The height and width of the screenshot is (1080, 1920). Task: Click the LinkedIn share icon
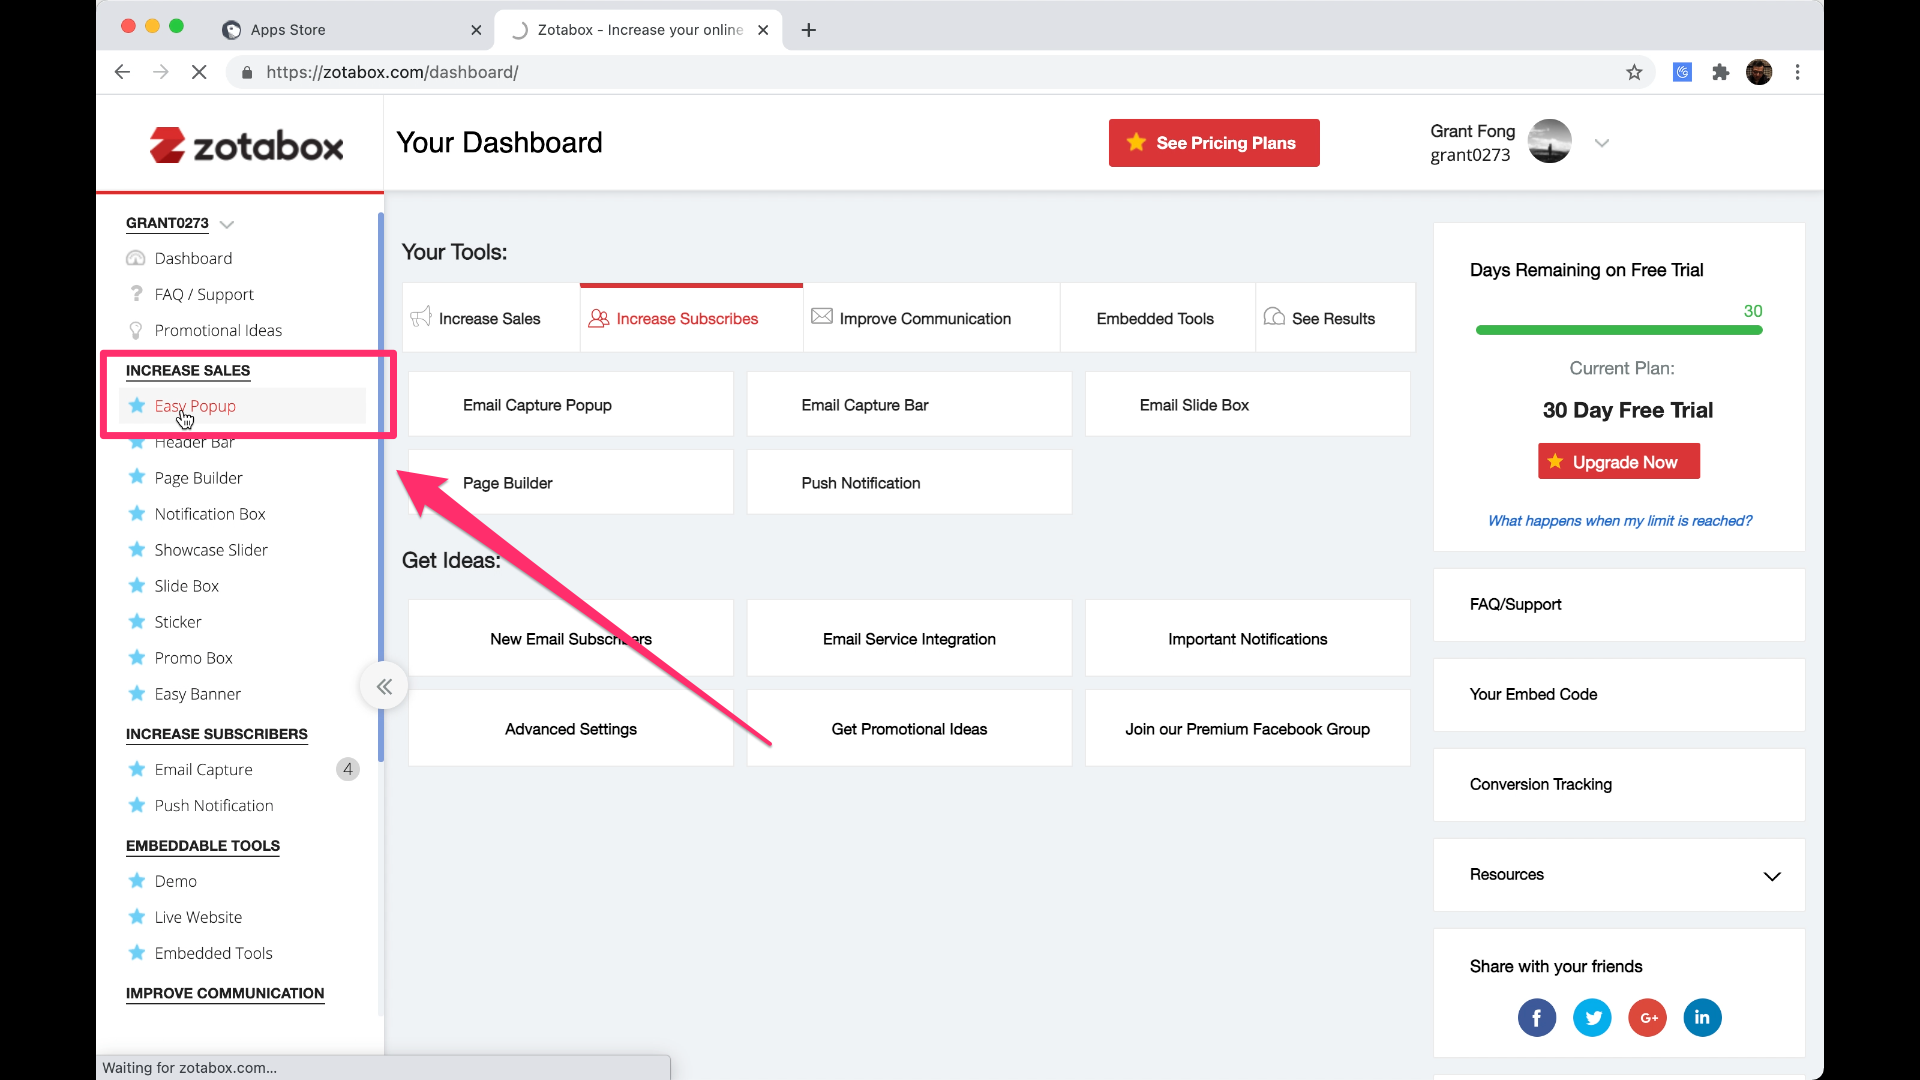(1702, 1018)
